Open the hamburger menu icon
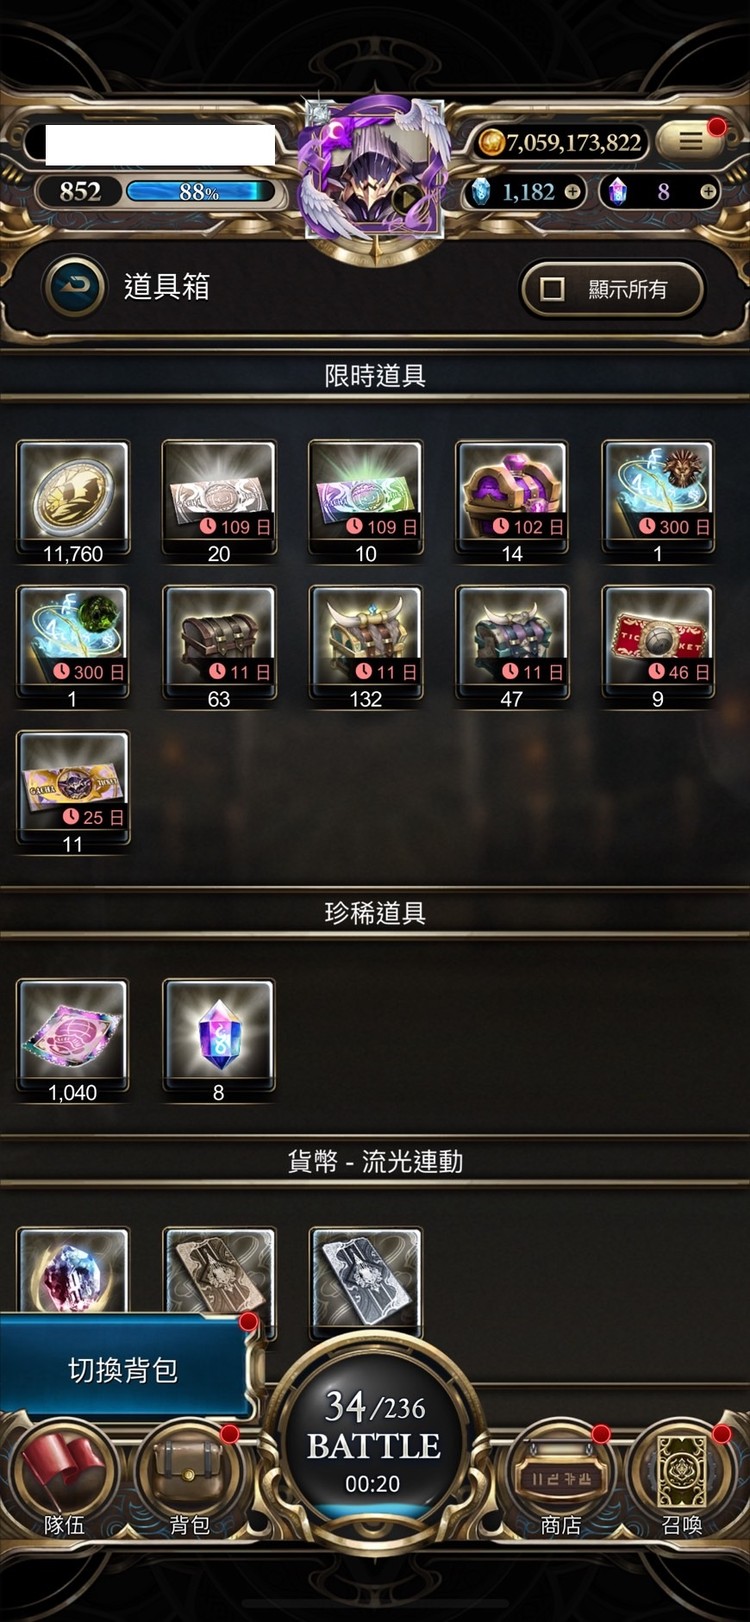The image size is (750, 1622). [691, 141]
